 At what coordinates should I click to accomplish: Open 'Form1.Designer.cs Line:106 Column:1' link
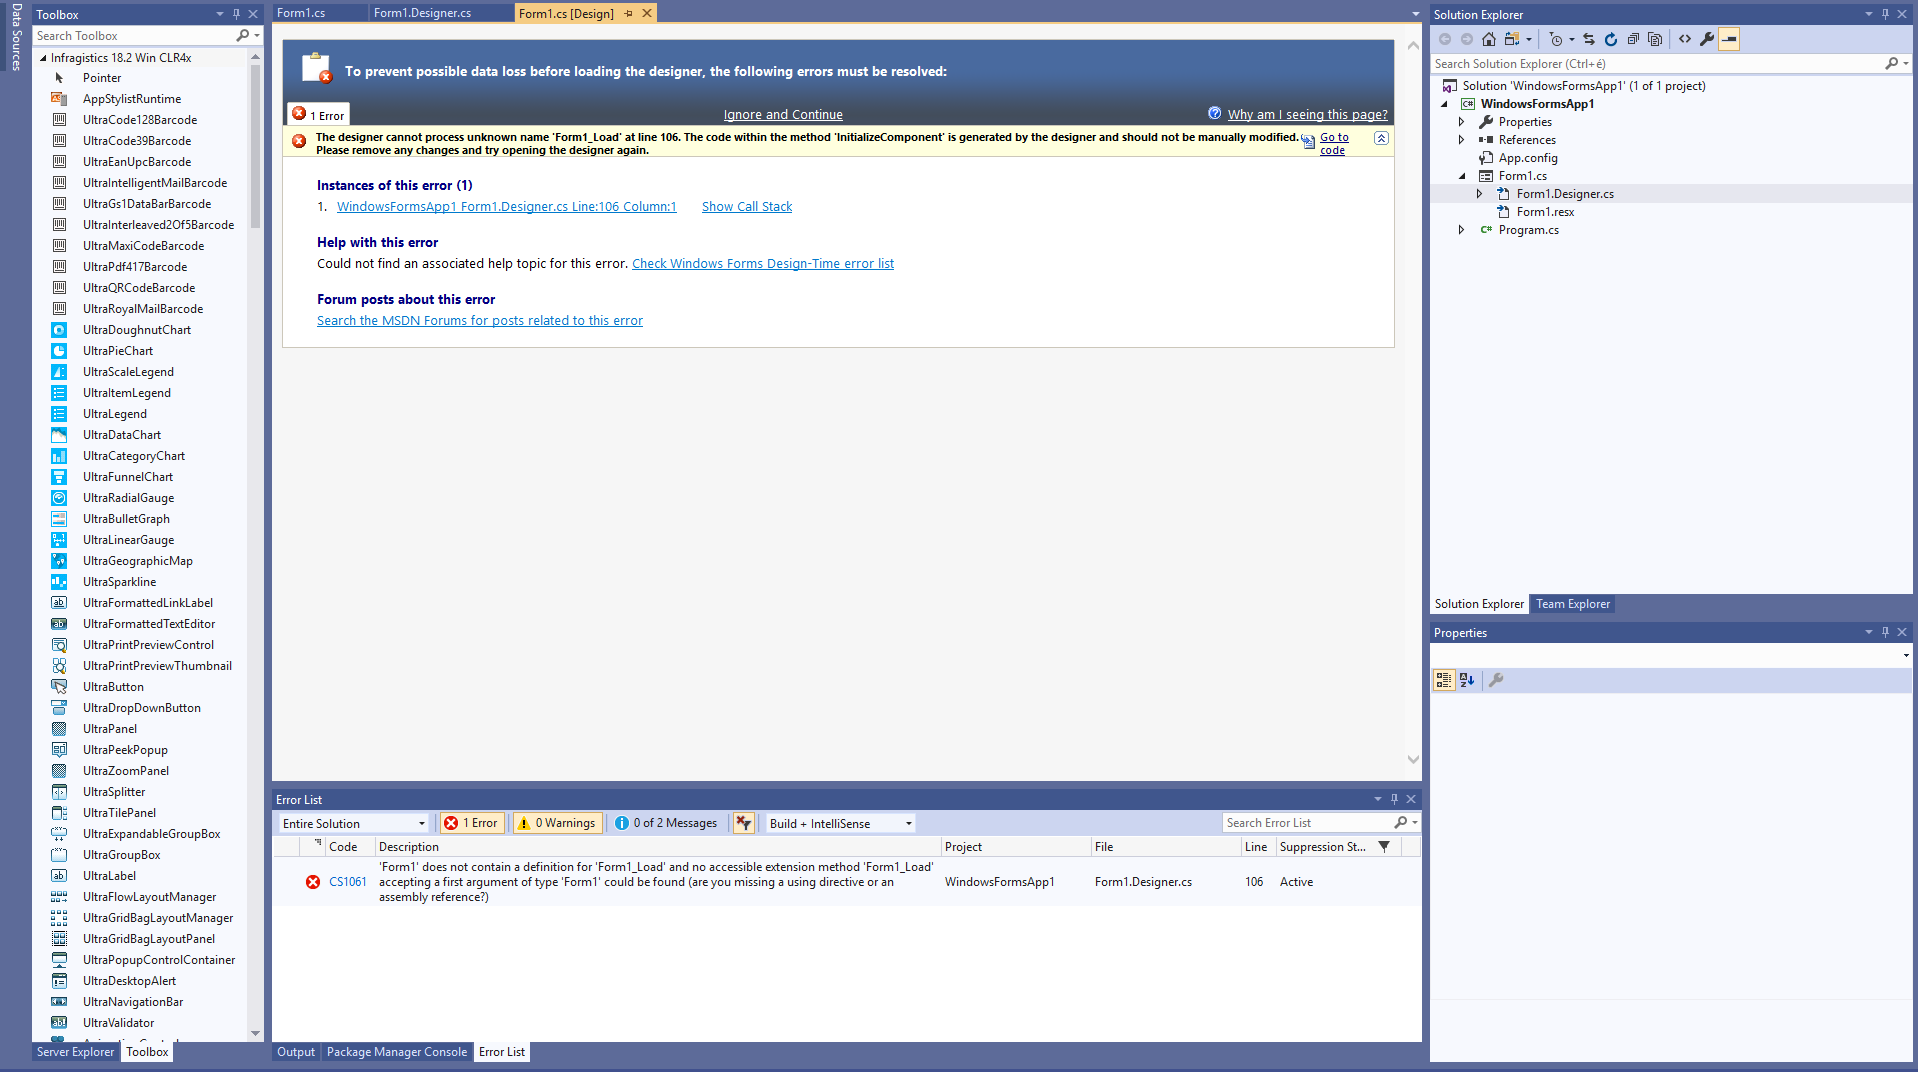(x=507, y=207)
